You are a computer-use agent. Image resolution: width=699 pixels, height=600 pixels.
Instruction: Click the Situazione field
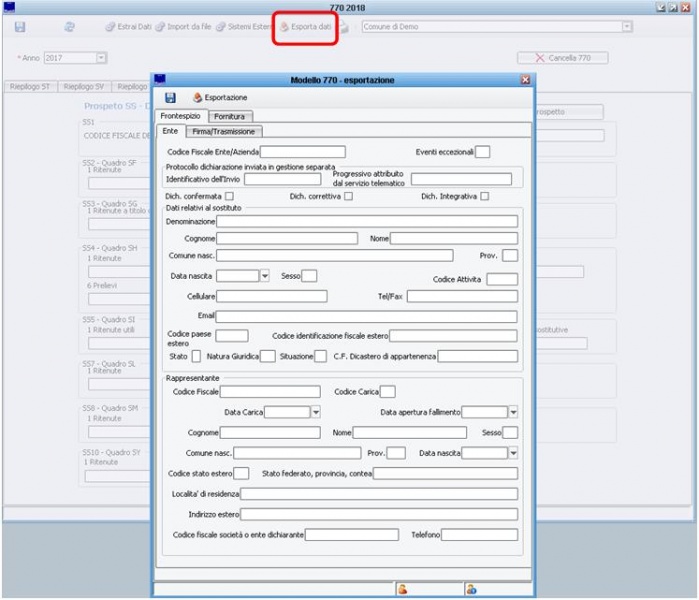point(321,356)
